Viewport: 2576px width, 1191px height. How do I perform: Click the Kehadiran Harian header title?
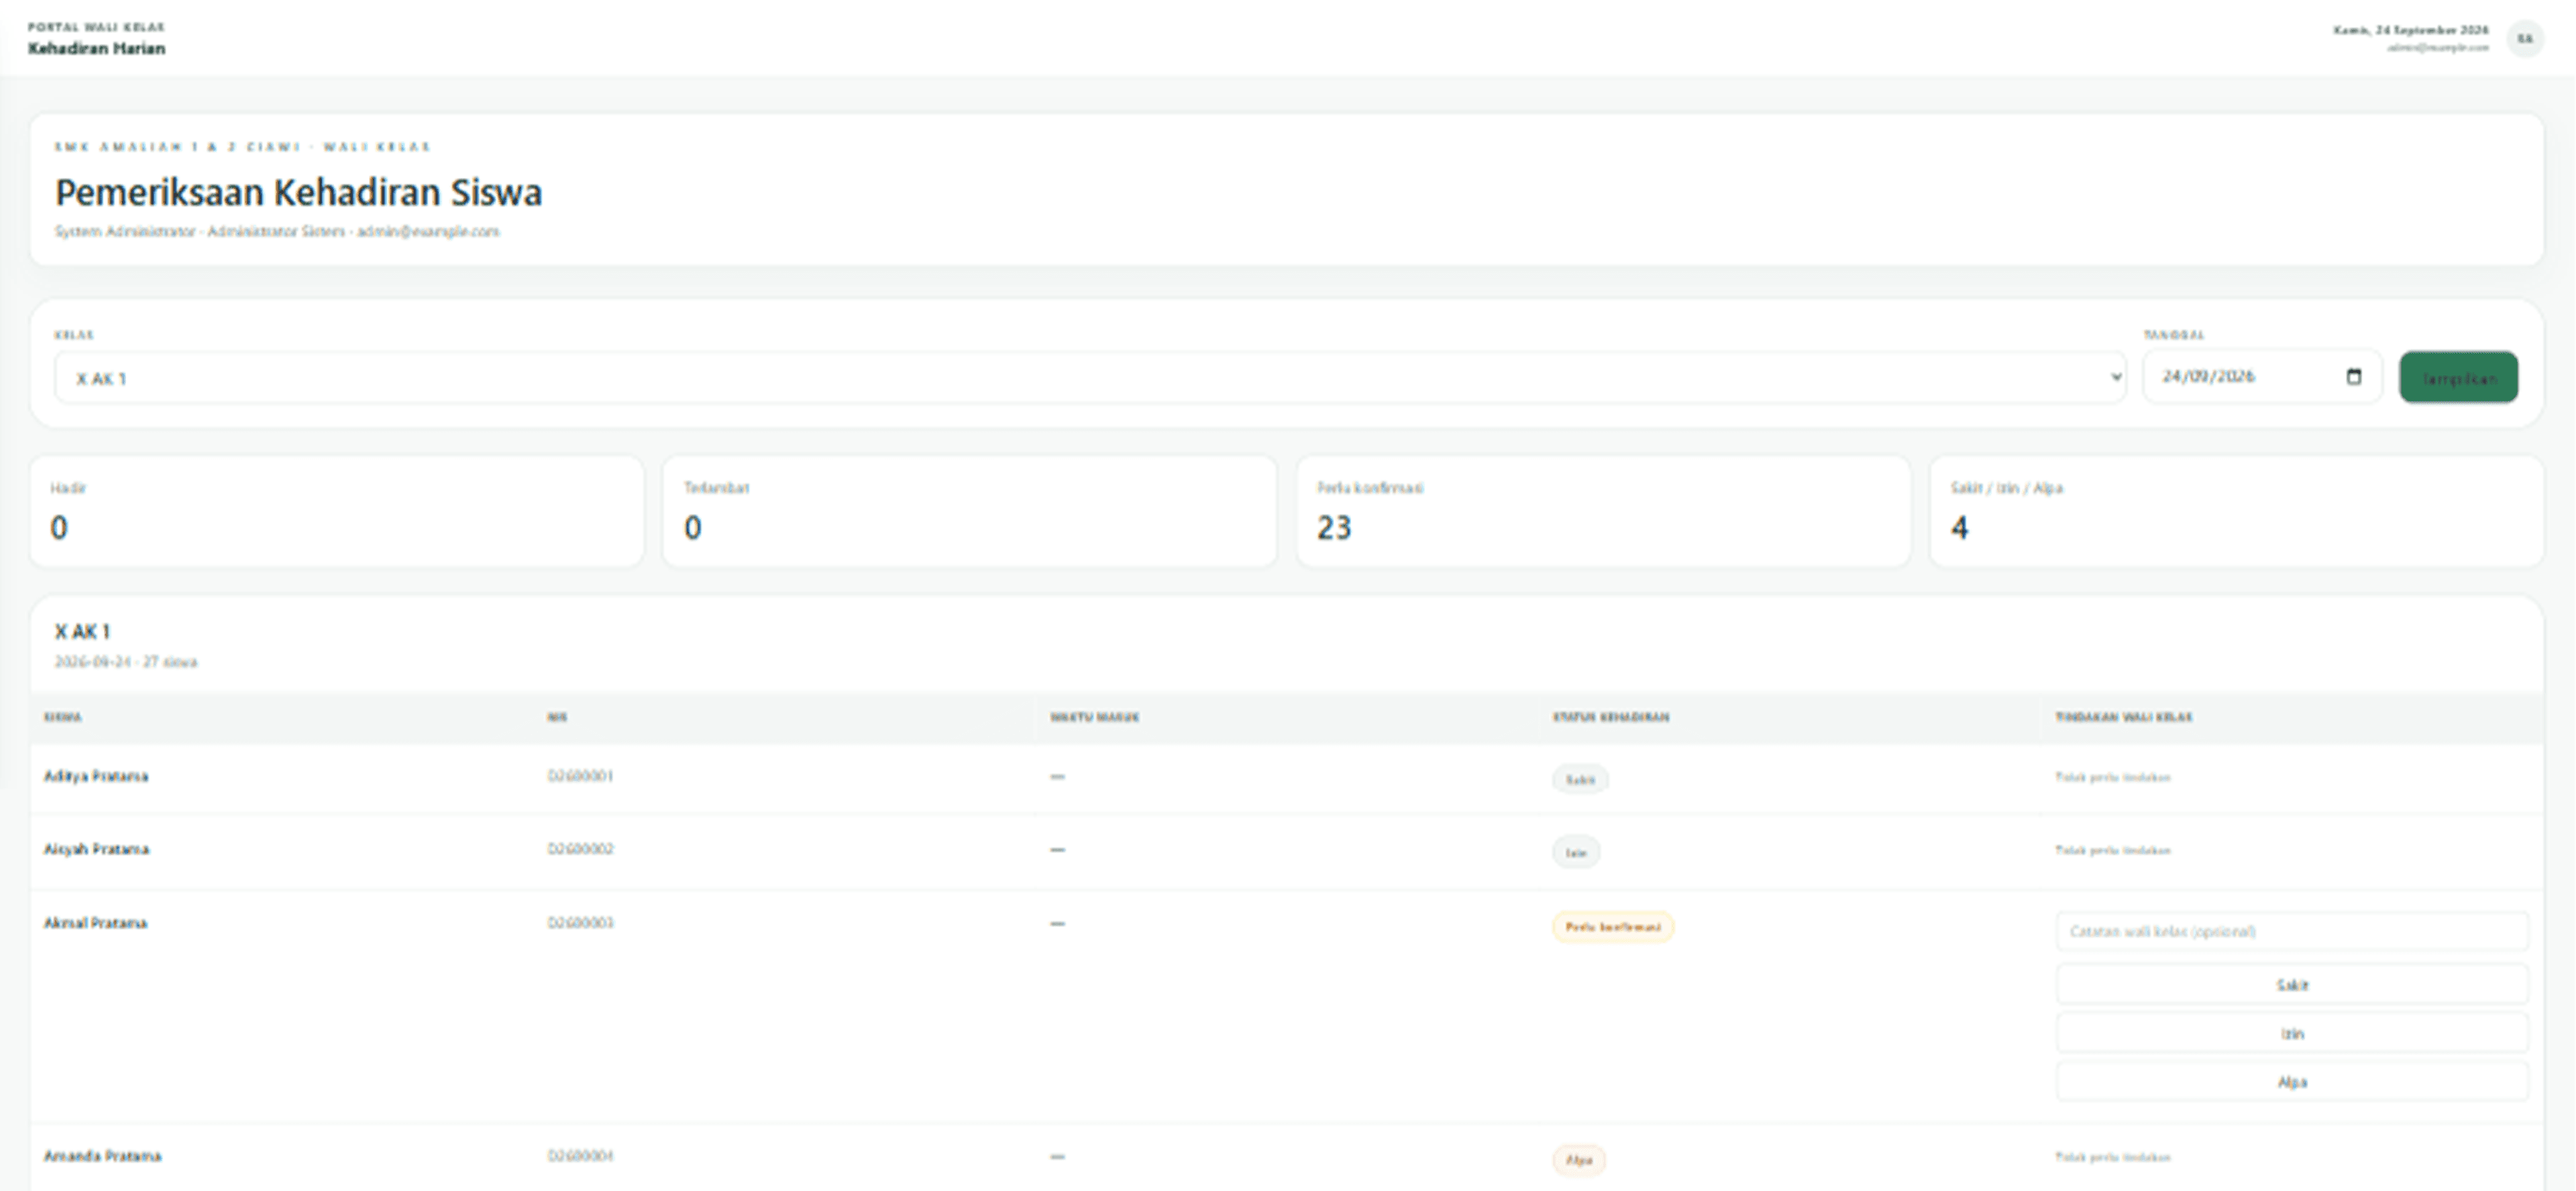click(96, 48)
